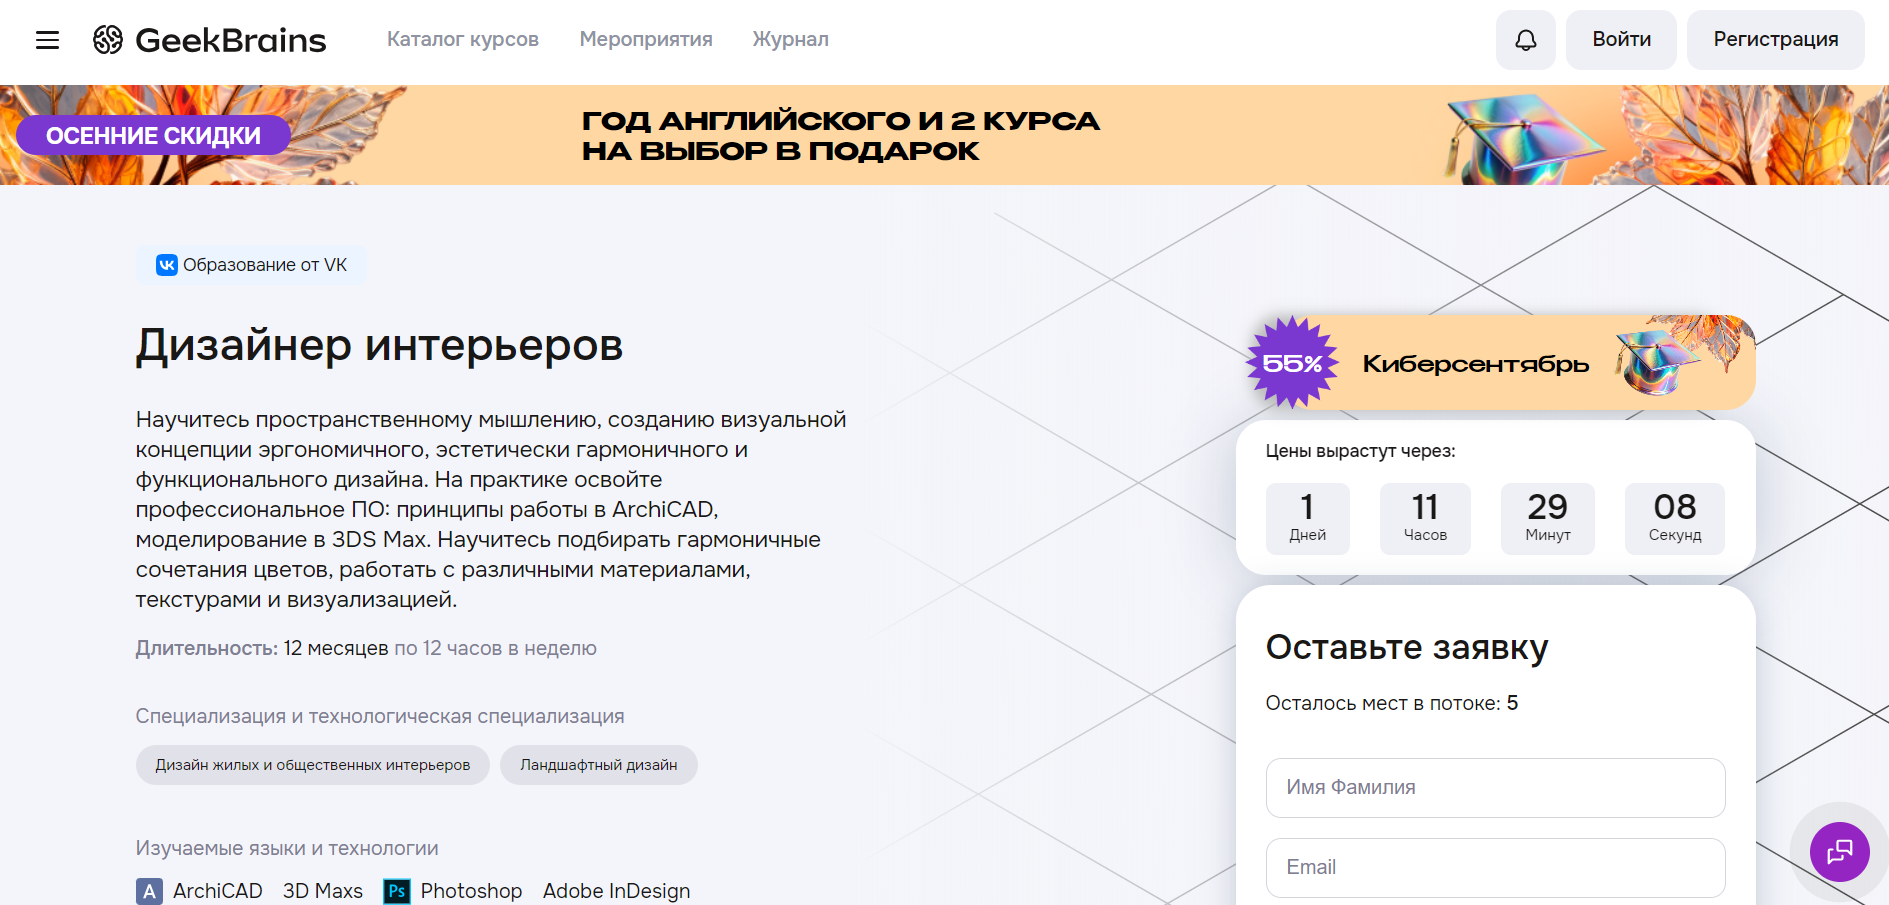This screenshot has width=1889, height=905.
Task: Focus the Email input field
Action: point(1494,868)
